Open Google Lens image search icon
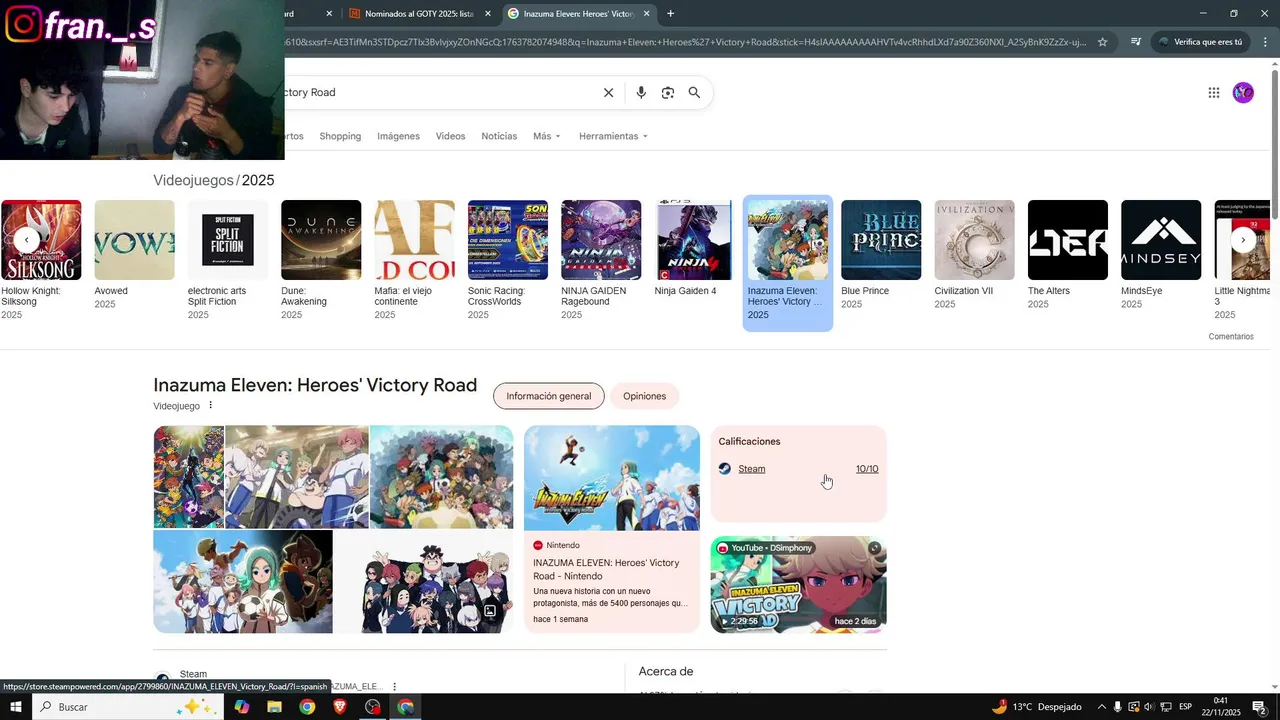 point(668,93)
